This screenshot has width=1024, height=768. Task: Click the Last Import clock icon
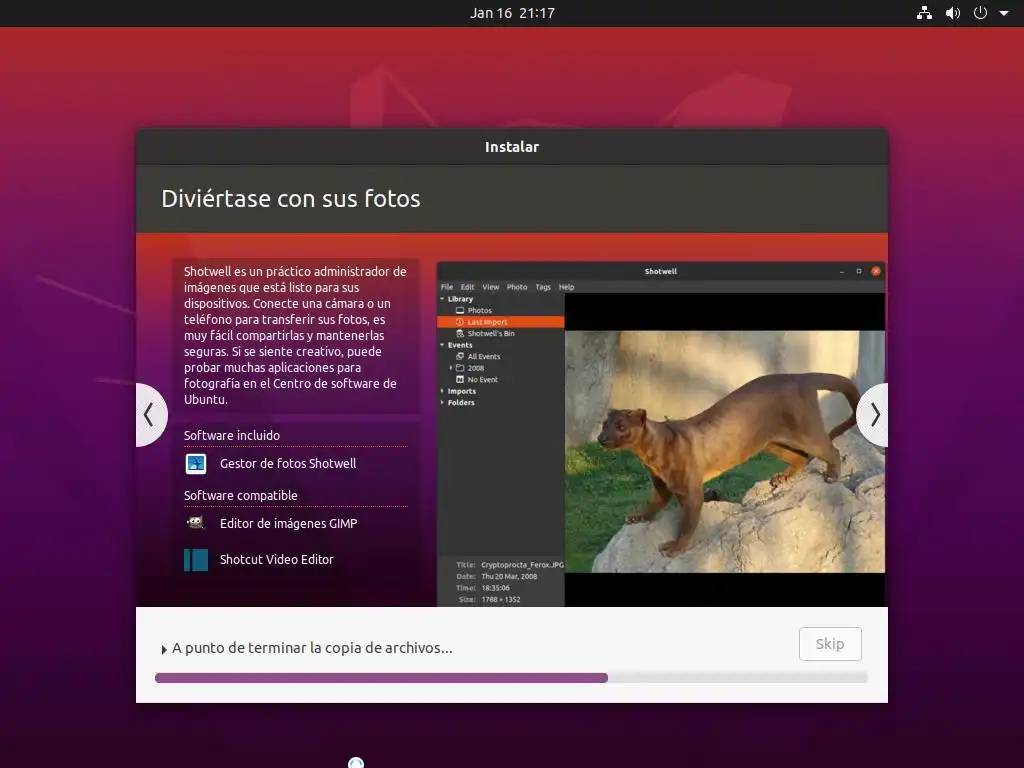460,322
